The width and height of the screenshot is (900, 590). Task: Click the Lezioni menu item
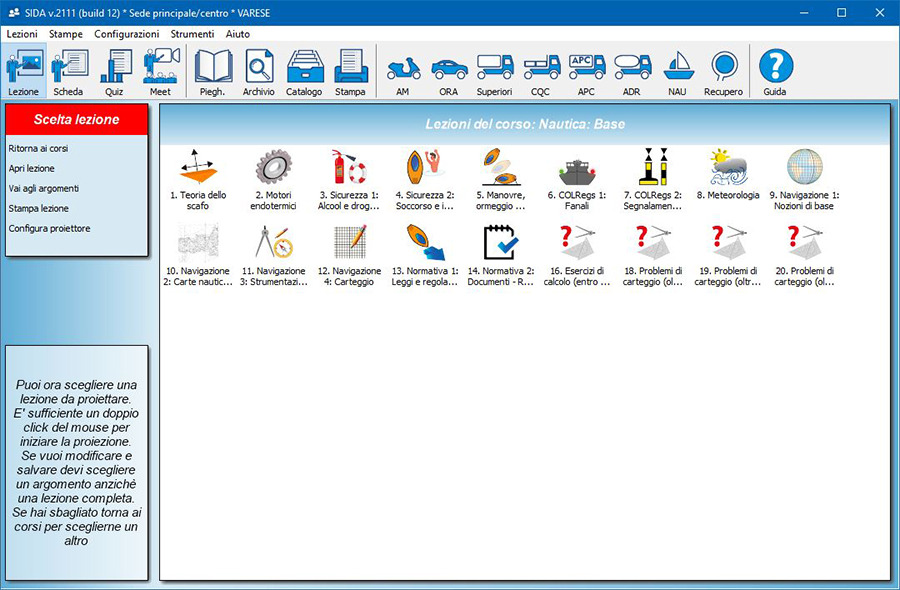pos(22,34)
